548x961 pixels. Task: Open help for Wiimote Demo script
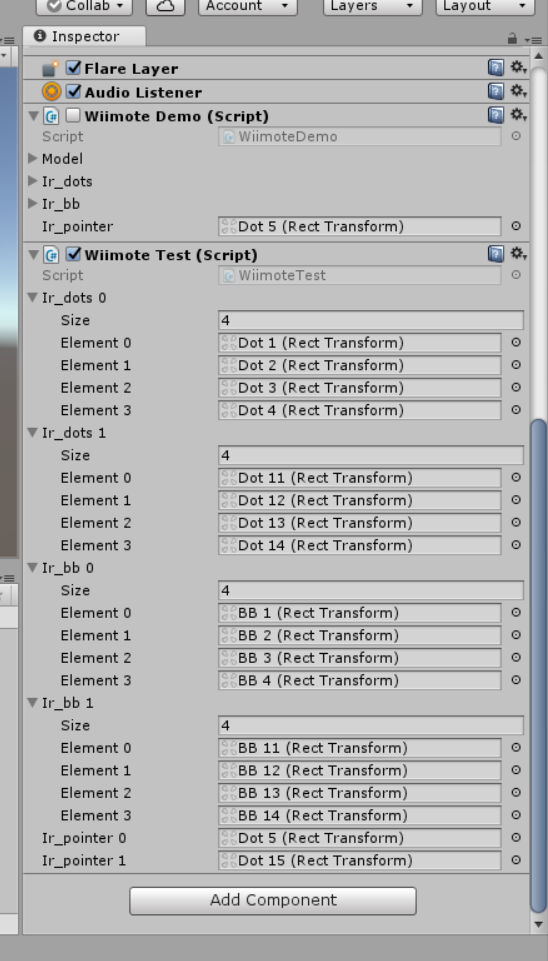point(496,115)
